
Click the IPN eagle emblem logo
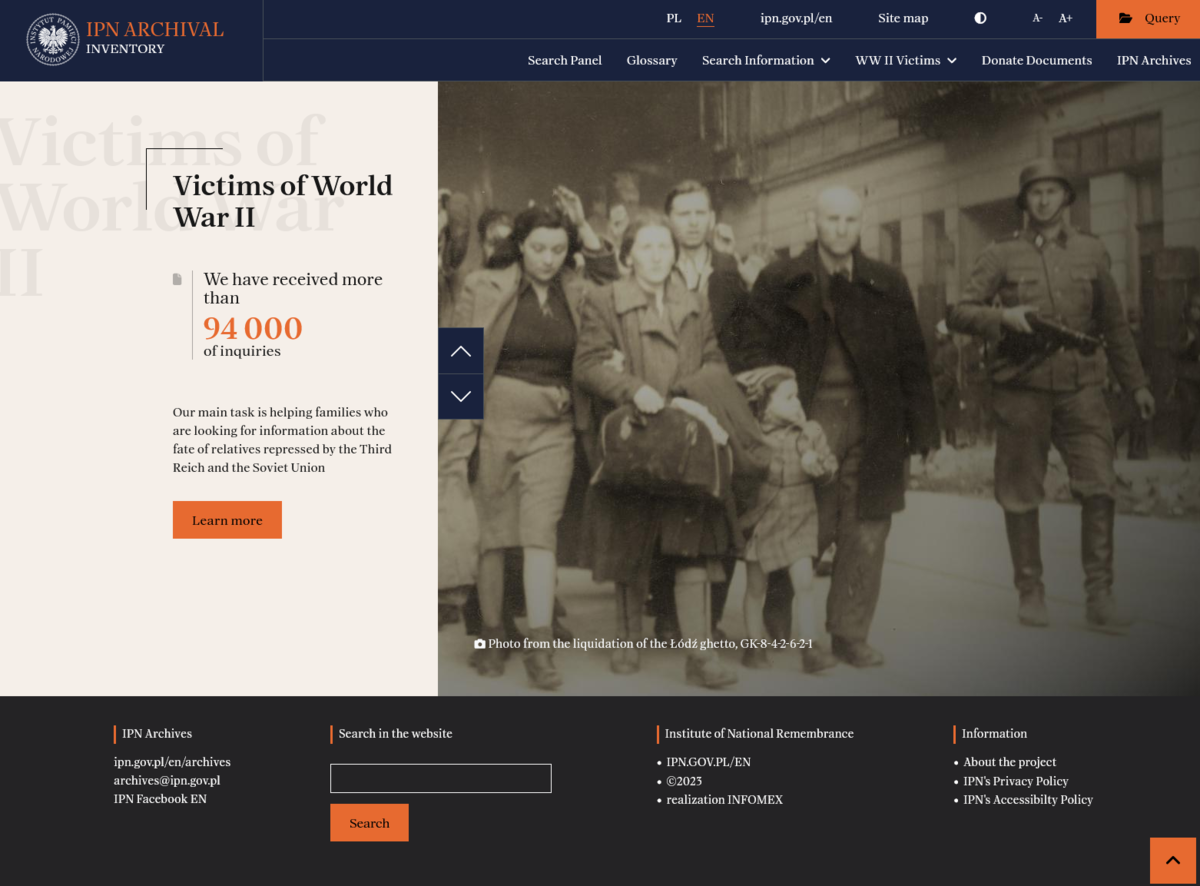point(52,40)
